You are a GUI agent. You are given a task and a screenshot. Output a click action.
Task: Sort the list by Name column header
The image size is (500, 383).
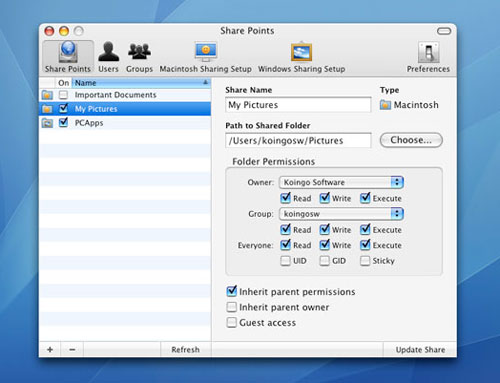click(141, 83)
